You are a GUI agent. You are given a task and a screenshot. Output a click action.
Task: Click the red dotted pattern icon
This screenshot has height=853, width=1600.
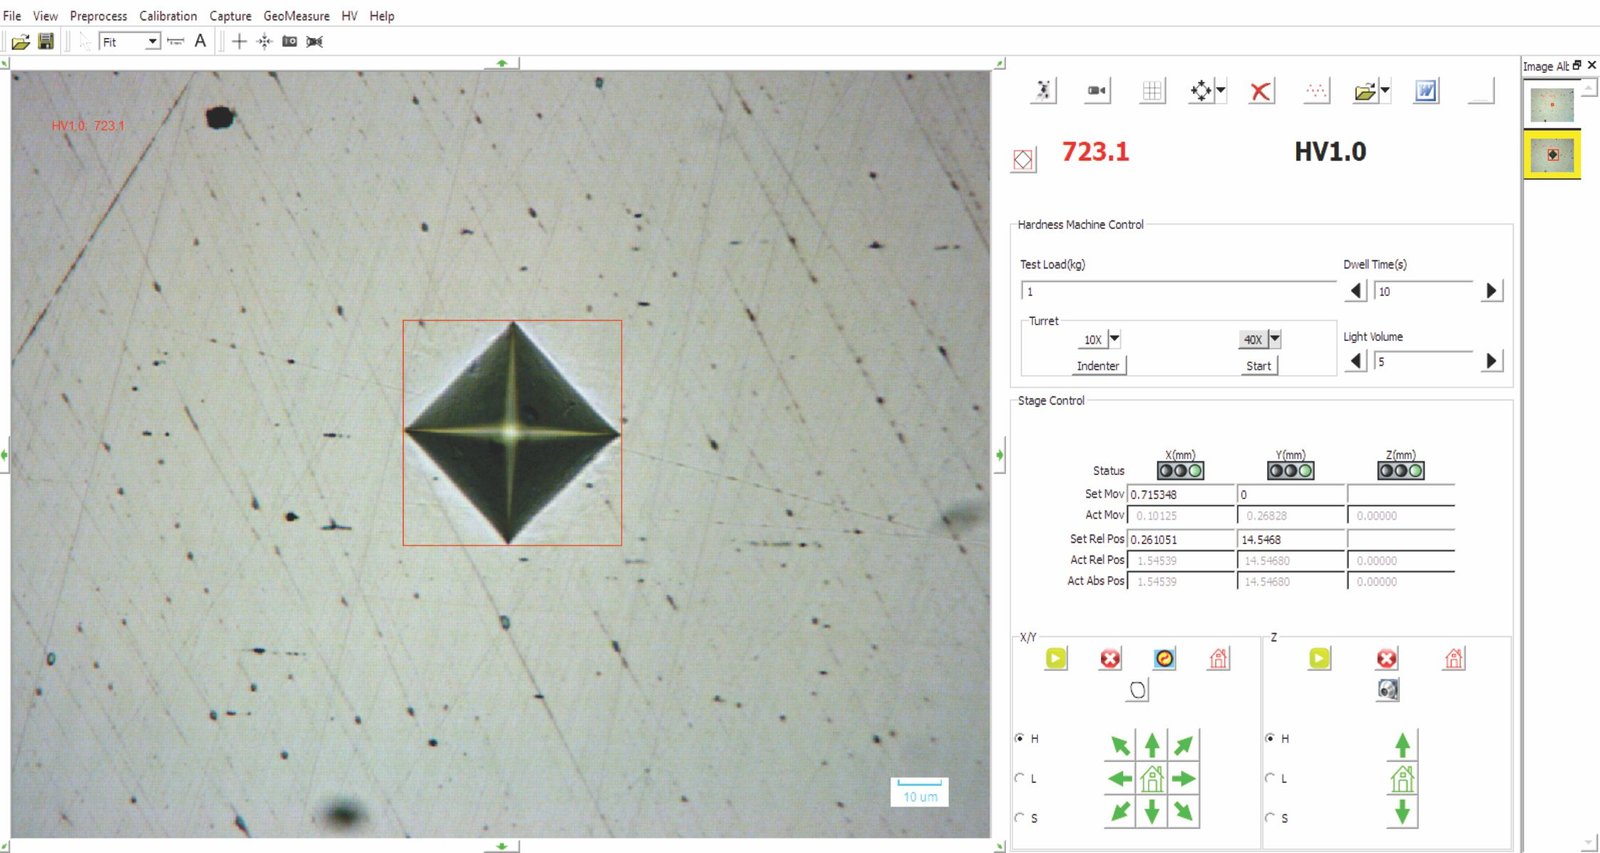click(1316, 91)
